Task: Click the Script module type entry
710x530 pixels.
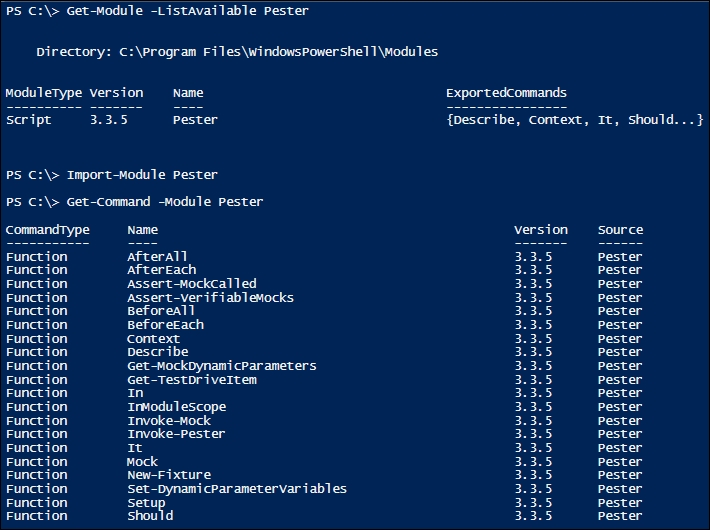Action: tap(29, 120)
